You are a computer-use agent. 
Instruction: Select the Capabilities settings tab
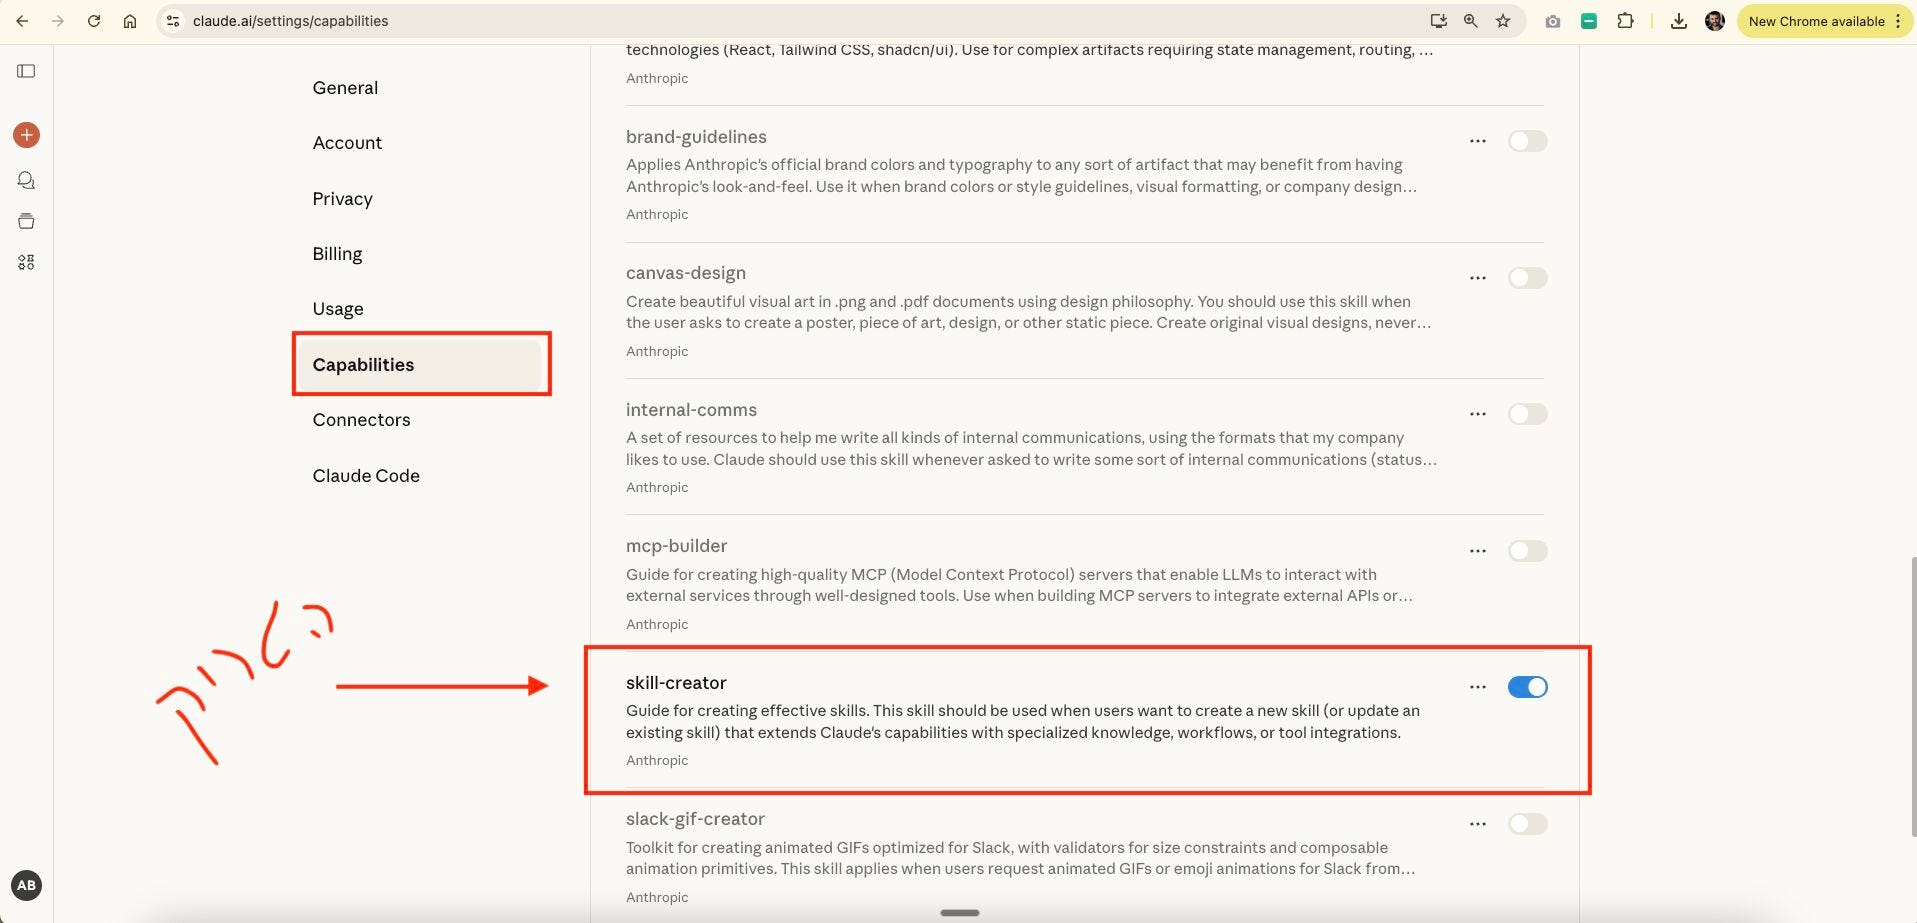coord(420,365)
